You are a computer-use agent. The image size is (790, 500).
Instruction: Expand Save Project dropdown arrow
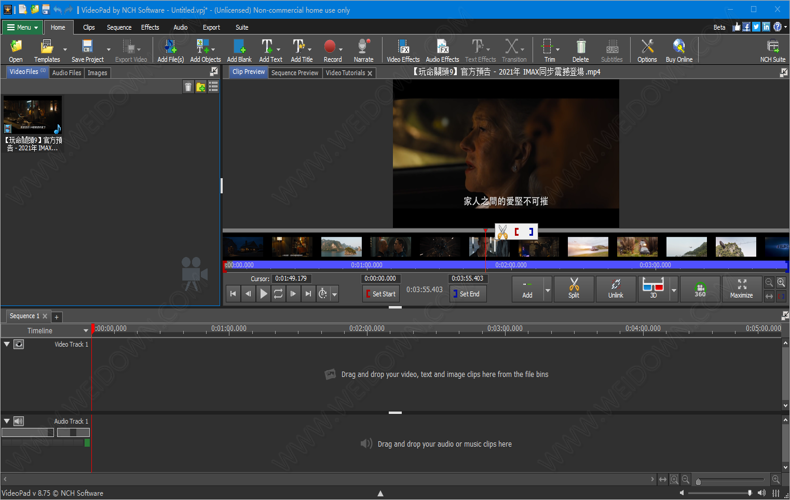(108, 49)
